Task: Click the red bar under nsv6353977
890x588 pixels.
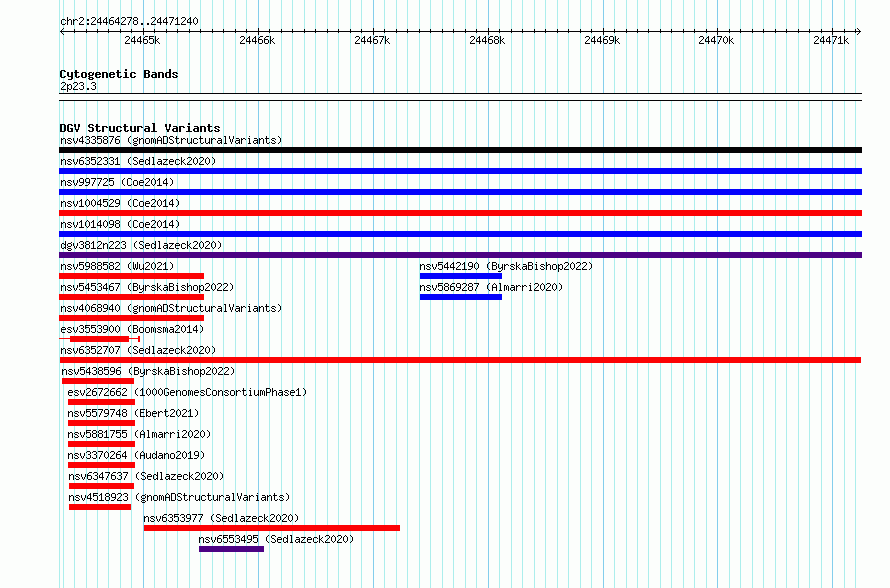Action: [x=272, y=528]
